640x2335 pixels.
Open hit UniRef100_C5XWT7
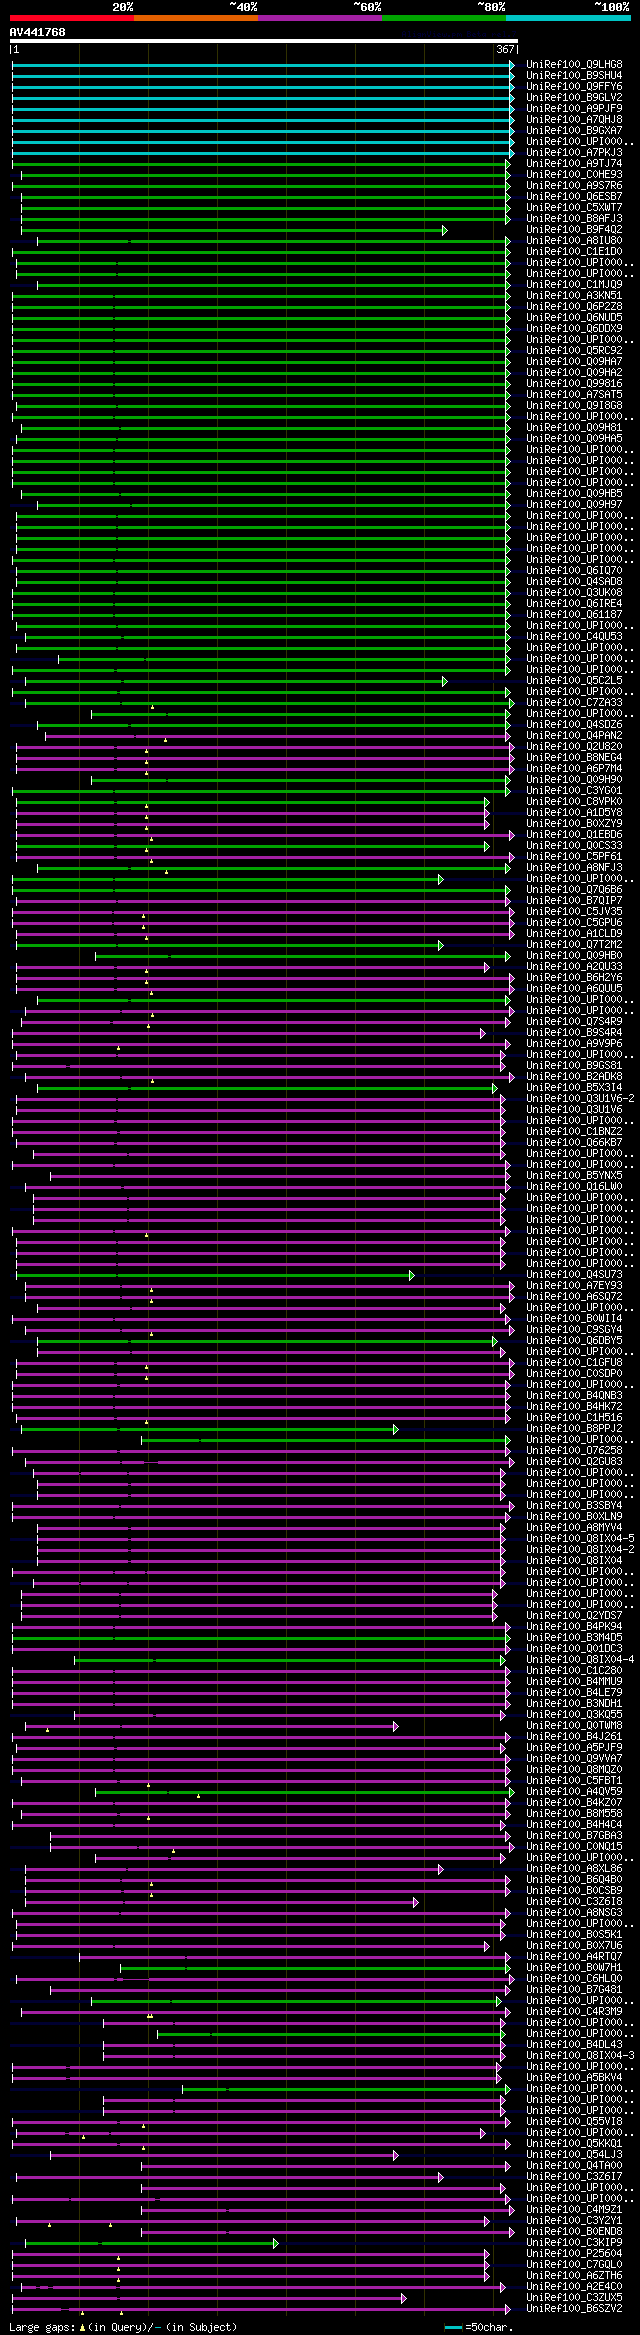tap(574, 208)
